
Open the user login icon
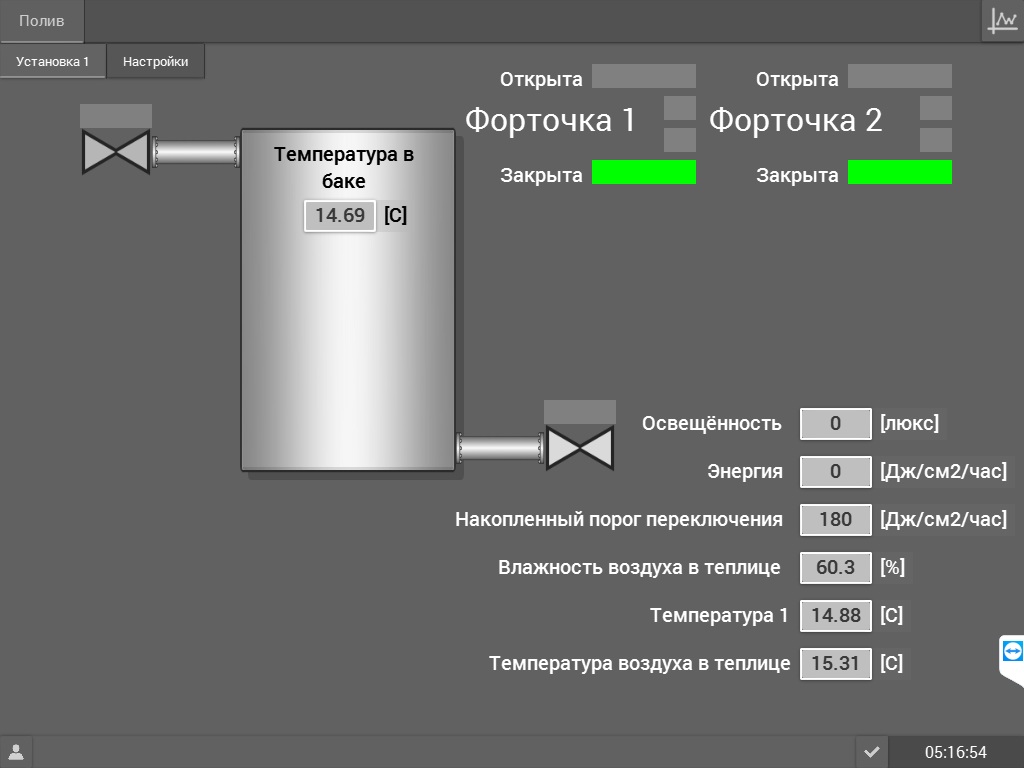coord(16,752)
